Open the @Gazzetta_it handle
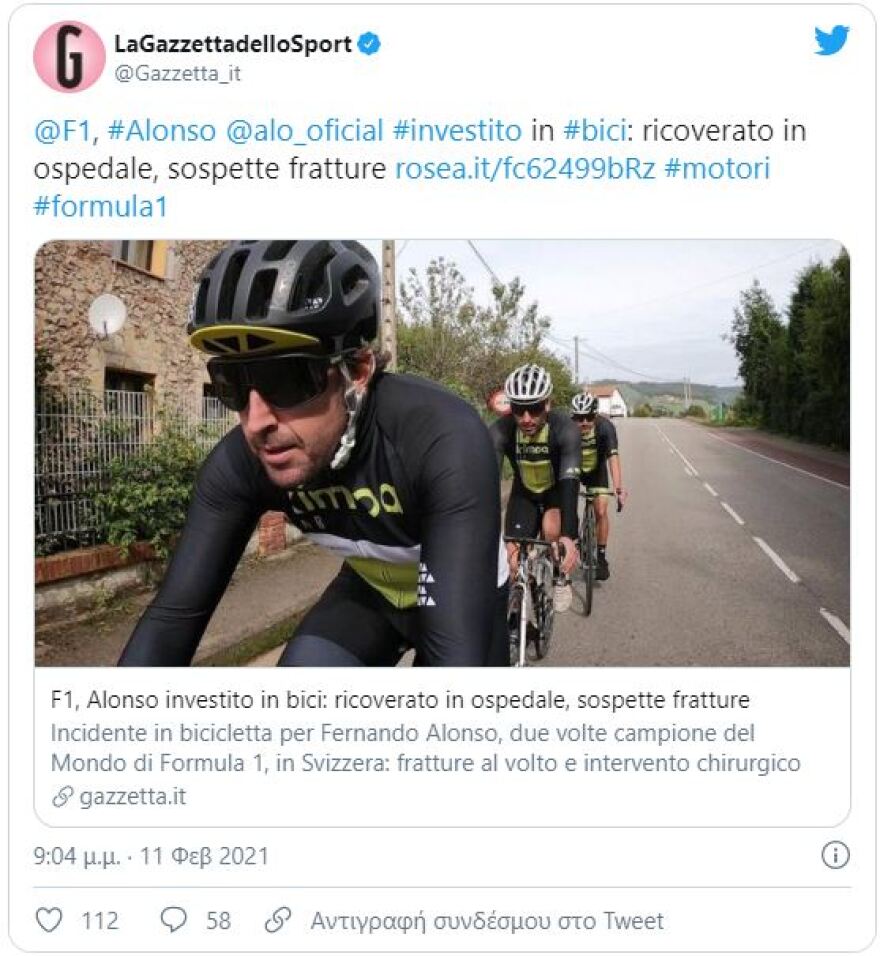 (x=177, y=73)
